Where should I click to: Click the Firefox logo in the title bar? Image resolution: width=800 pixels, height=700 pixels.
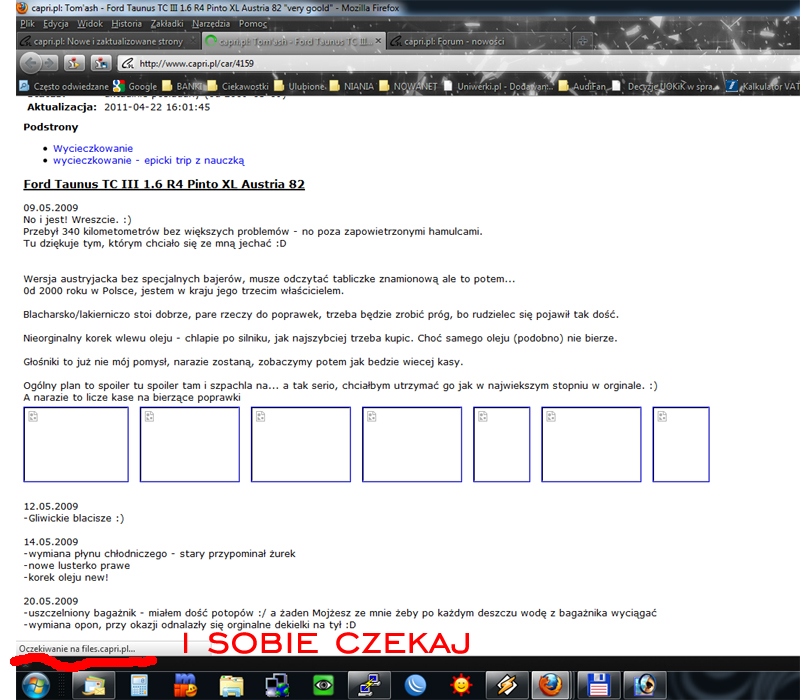(x=21, y=8)
